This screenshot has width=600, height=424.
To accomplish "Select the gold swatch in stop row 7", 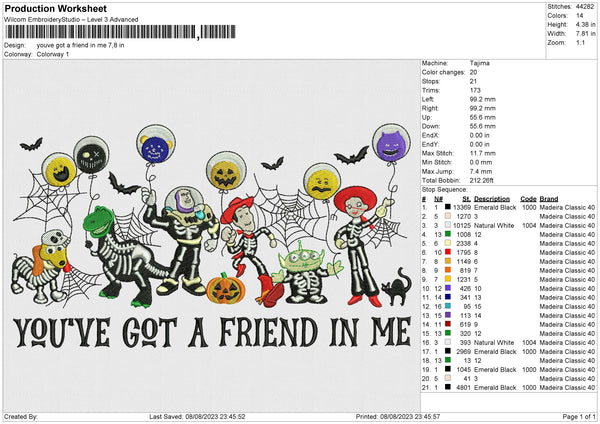I will pos(447,261).
